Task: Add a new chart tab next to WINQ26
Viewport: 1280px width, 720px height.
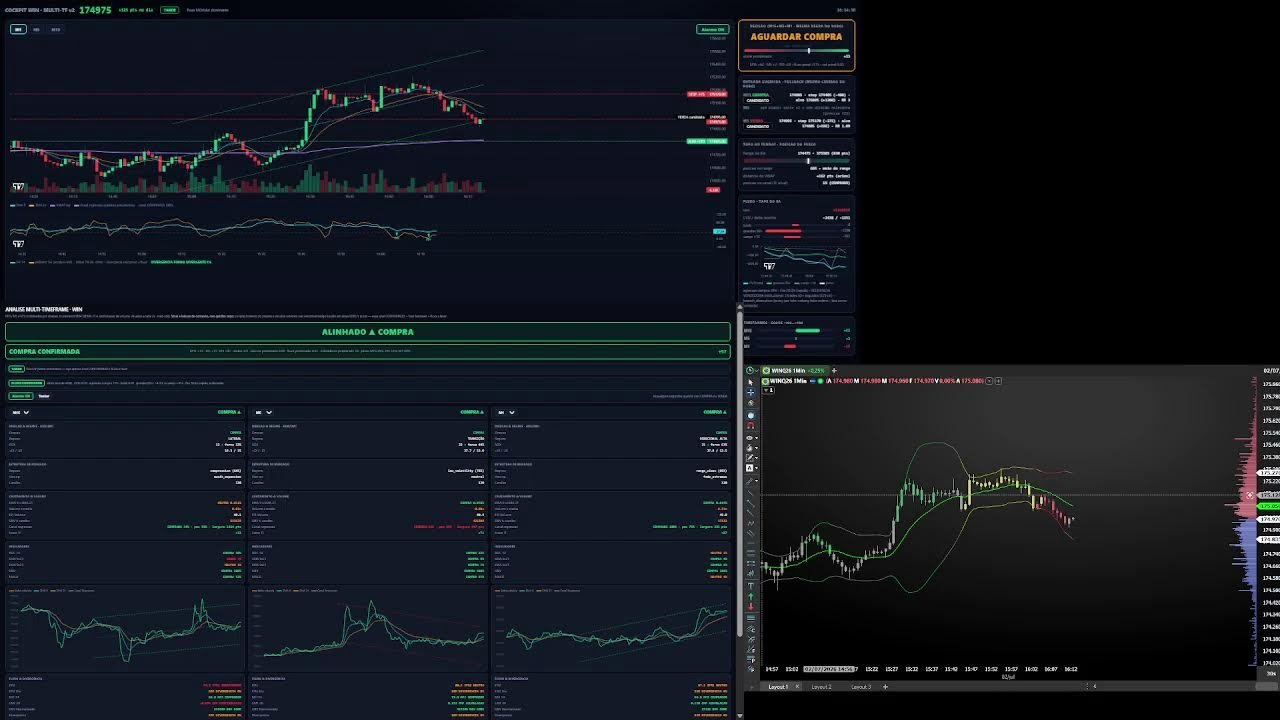Action: [834, 370]
